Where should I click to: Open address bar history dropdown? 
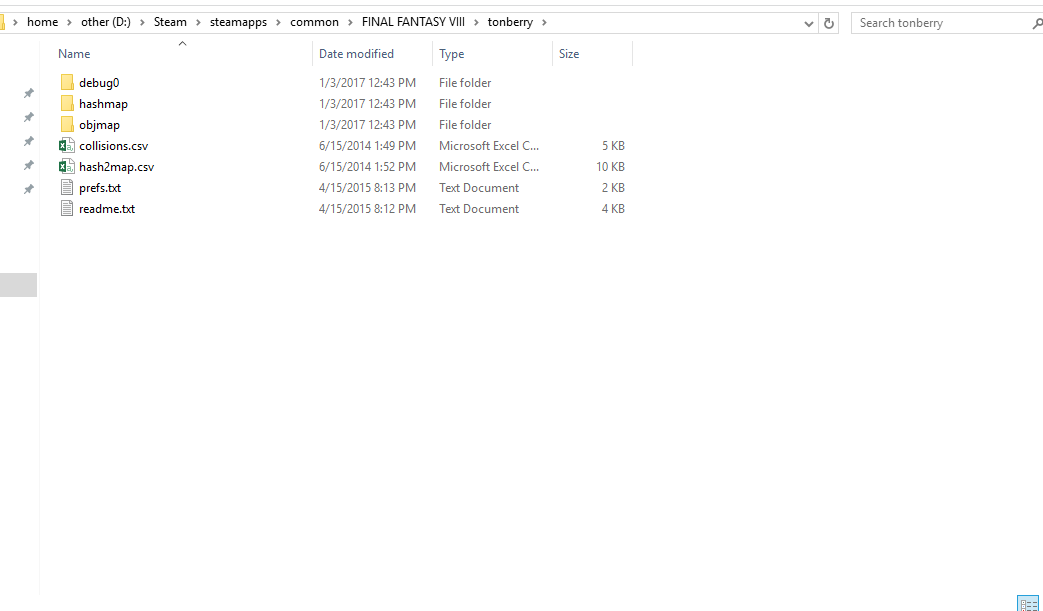[808, 24]
